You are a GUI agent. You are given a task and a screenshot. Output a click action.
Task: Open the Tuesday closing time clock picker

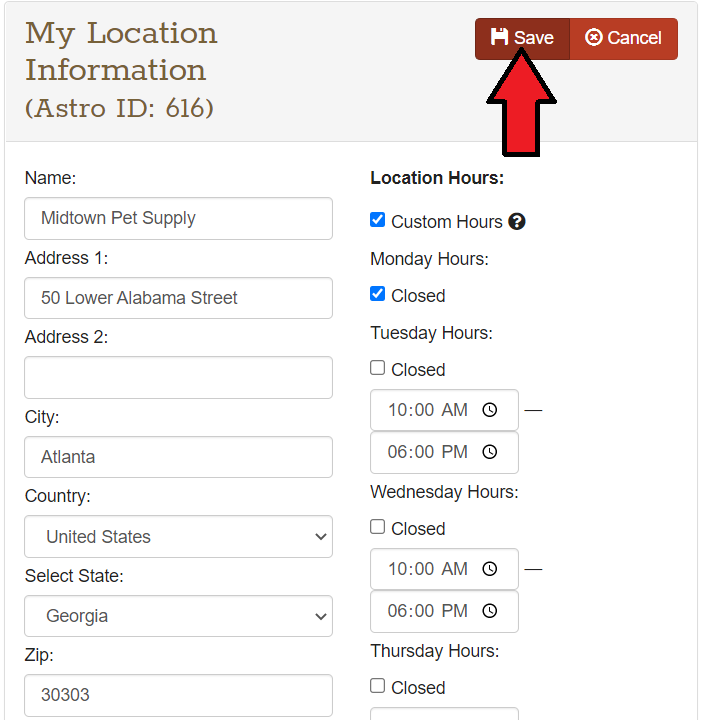[x=490, y=452]
